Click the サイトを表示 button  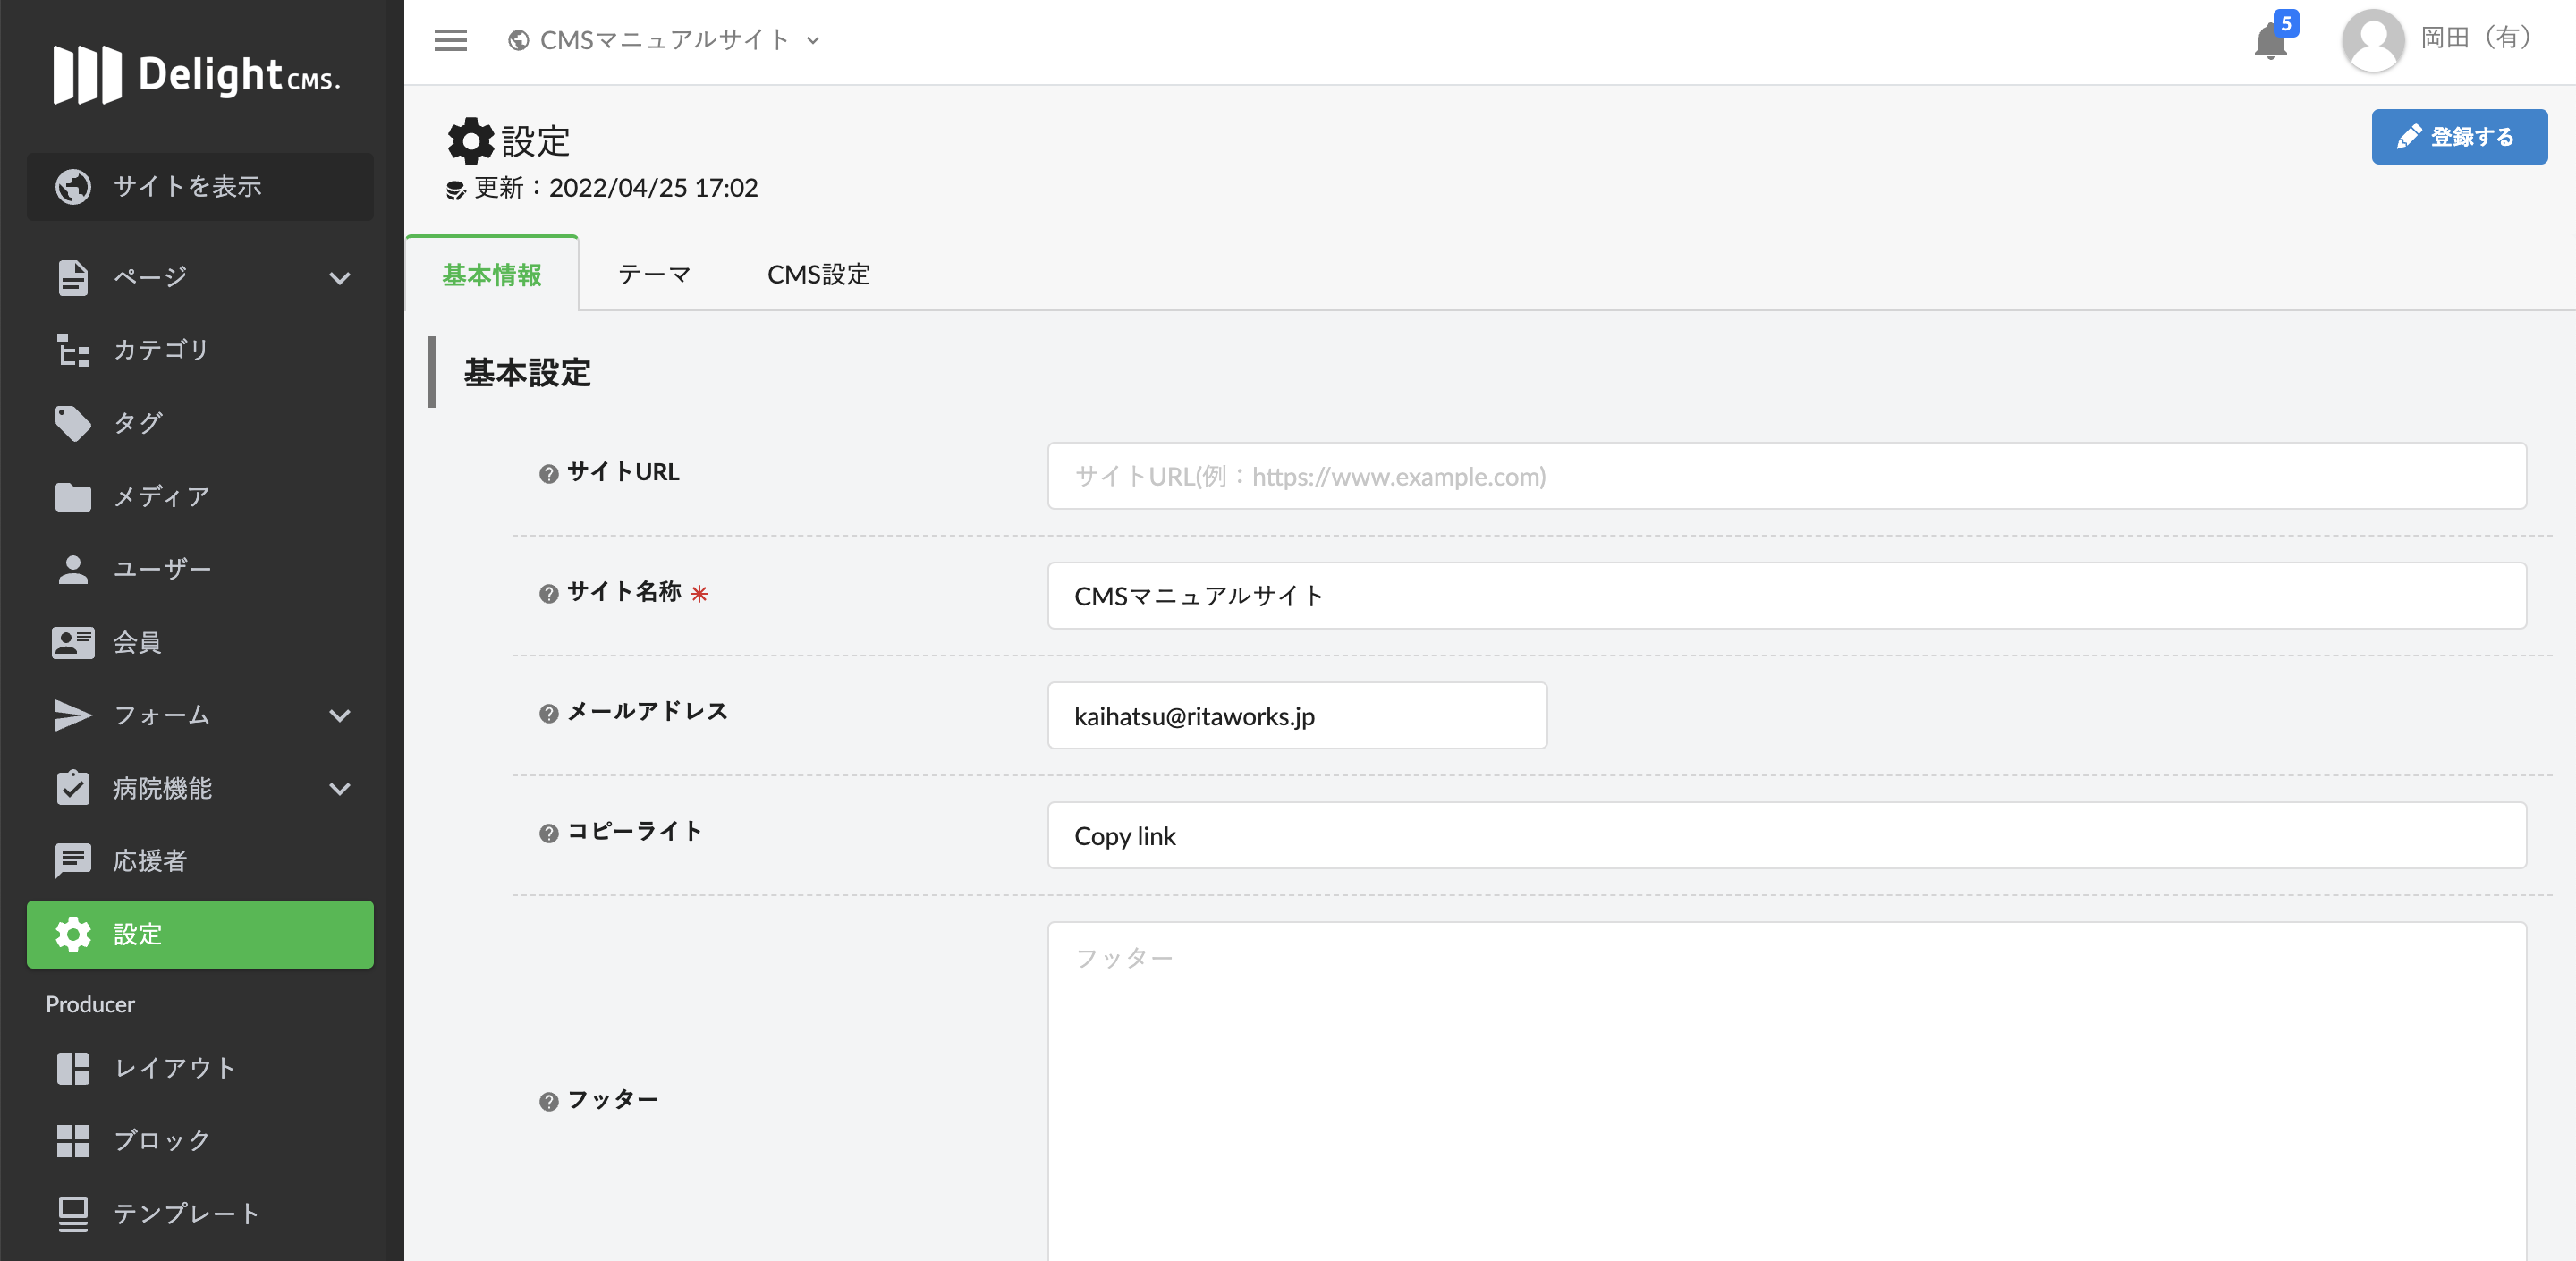coord(200,186)
